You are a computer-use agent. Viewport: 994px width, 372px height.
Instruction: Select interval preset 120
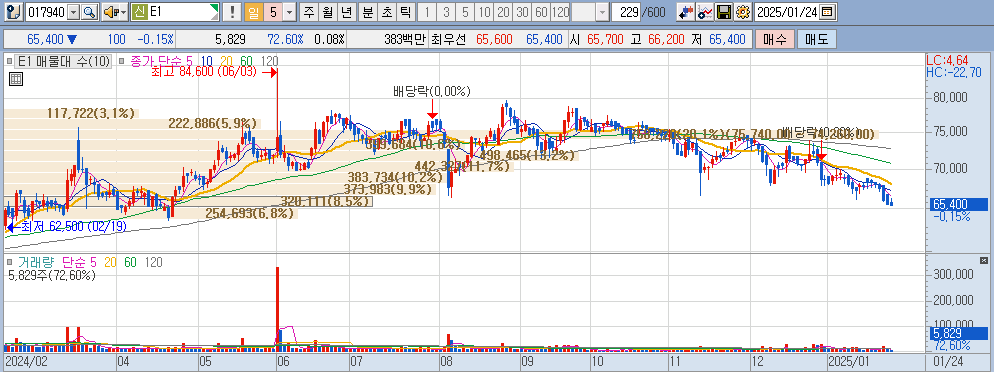pos(560,12)
